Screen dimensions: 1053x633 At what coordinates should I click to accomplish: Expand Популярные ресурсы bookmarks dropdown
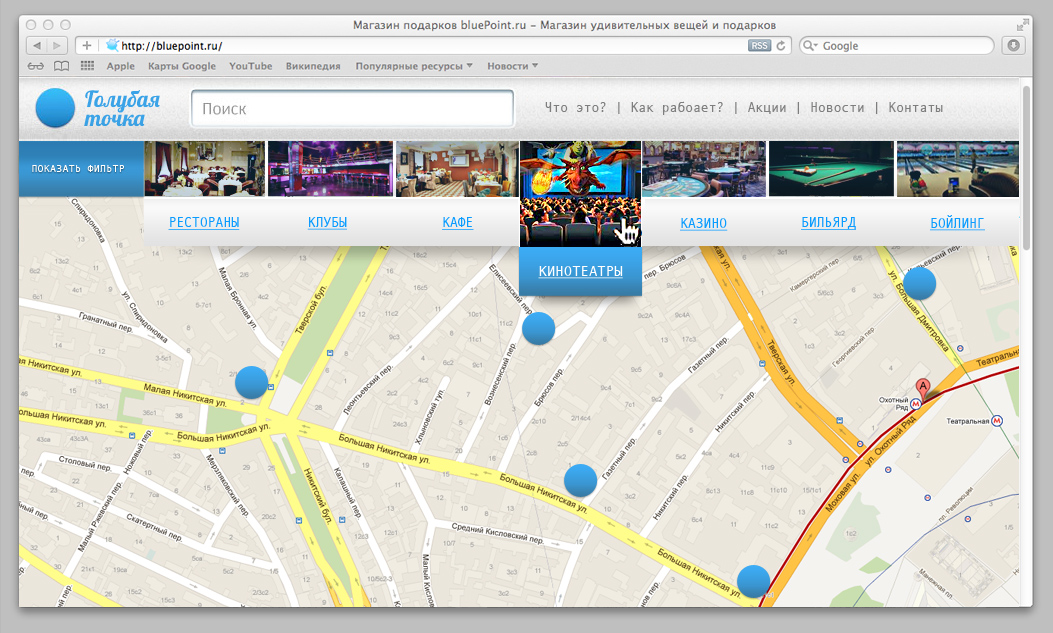coord(414,66)
